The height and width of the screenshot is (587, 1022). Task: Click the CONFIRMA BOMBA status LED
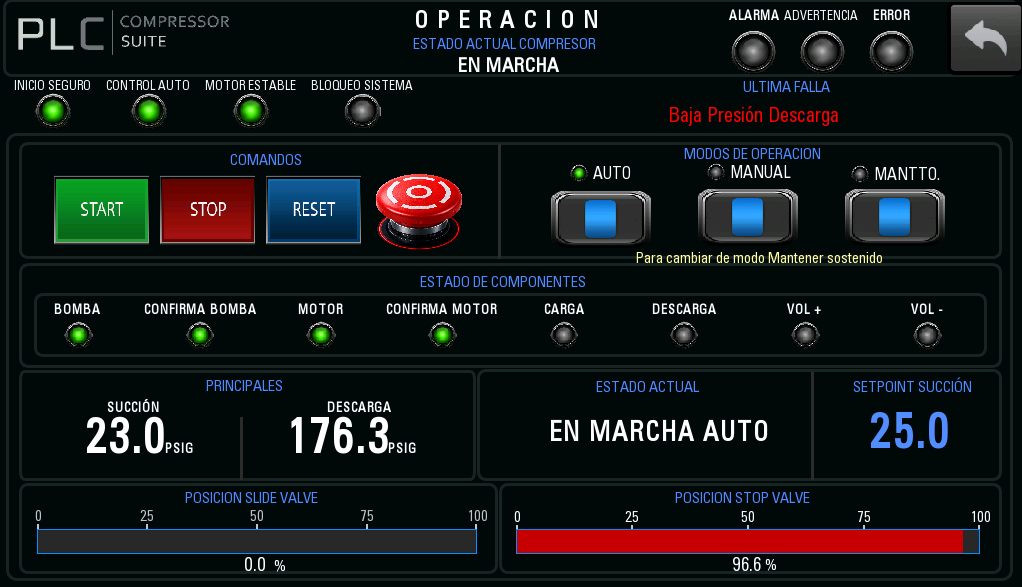coord(200,335)
